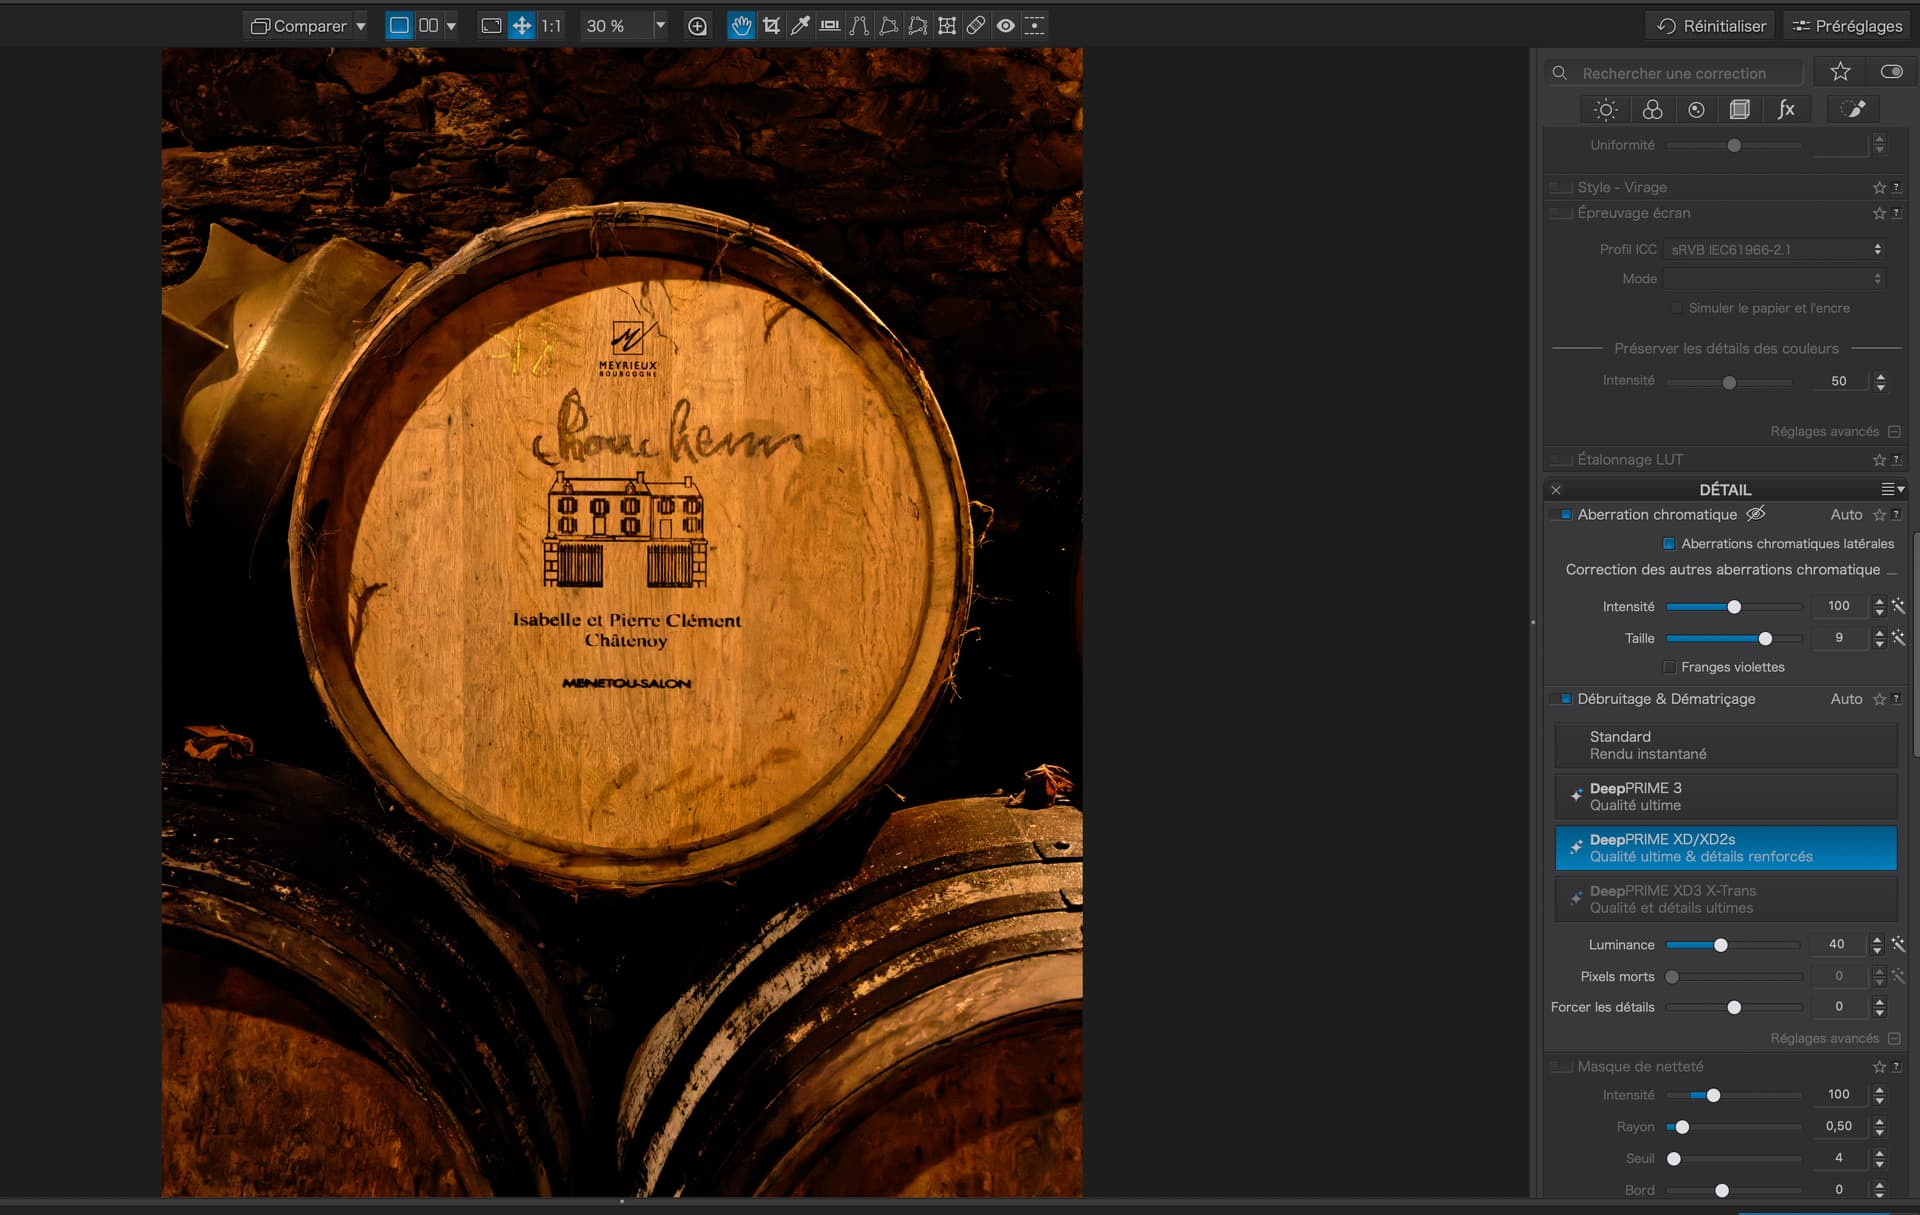Activate the horizon leveling tool
Viewport: 1920px width, 1215px height.
(x=829, y=26)
